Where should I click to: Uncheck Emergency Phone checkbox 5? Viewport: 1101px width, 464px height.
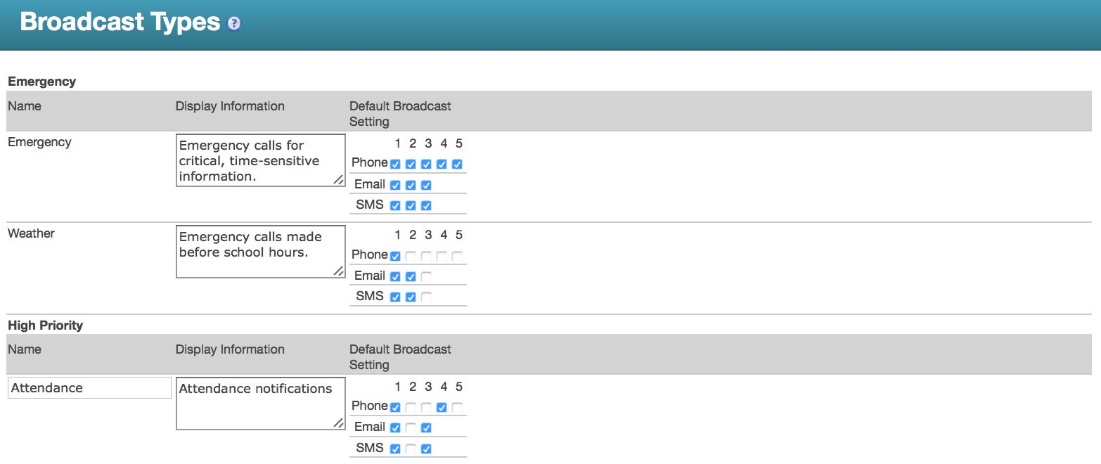457,164
